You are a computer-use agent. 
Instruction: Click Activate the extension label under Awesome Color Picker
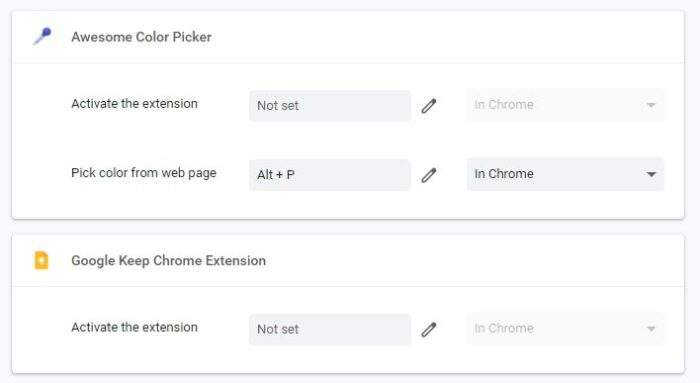point(134,104)
